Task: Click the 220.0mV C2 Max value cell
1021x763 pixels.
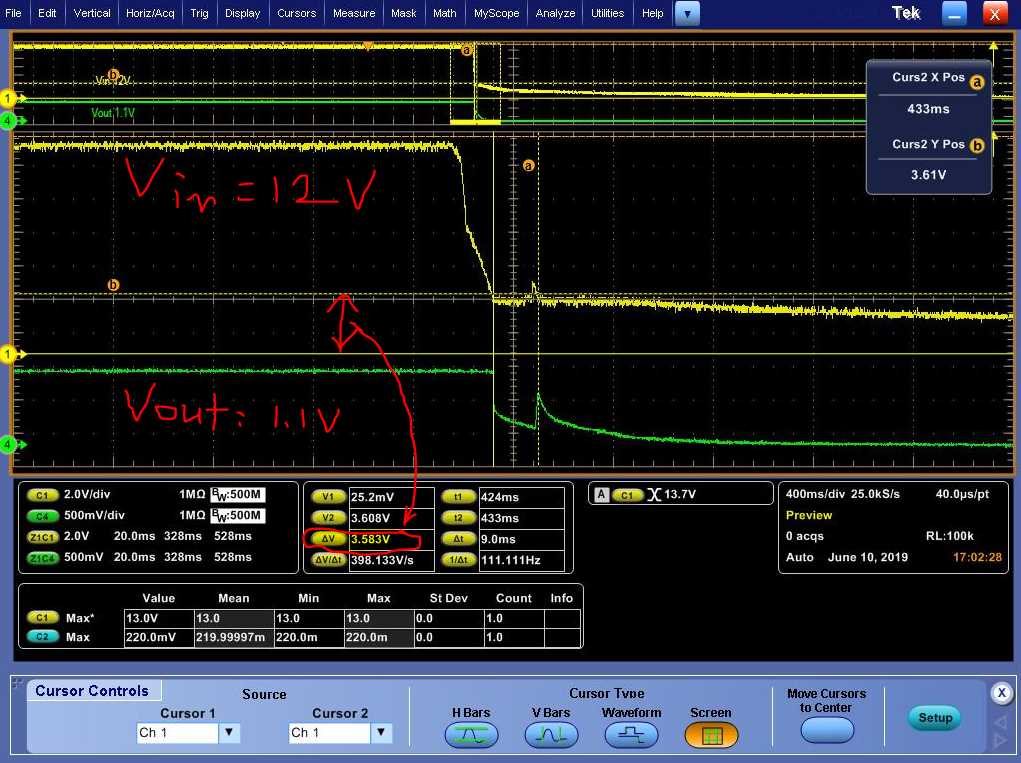Action: coord(158,637)
